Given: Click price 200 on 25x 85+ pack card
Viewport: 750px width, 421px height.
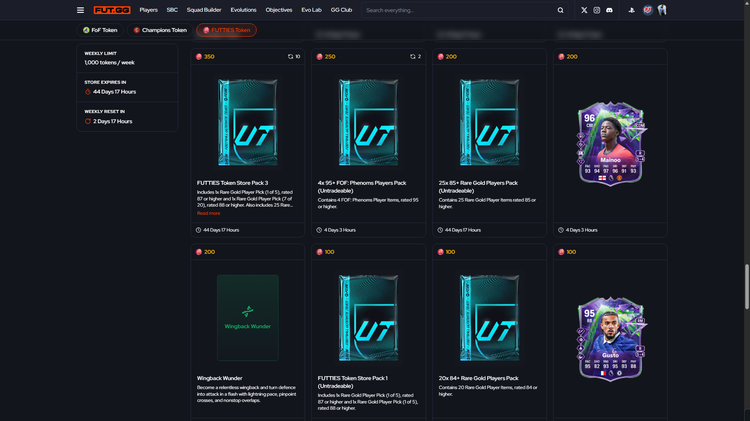Looking at the screenshot, I should (451, 56).
